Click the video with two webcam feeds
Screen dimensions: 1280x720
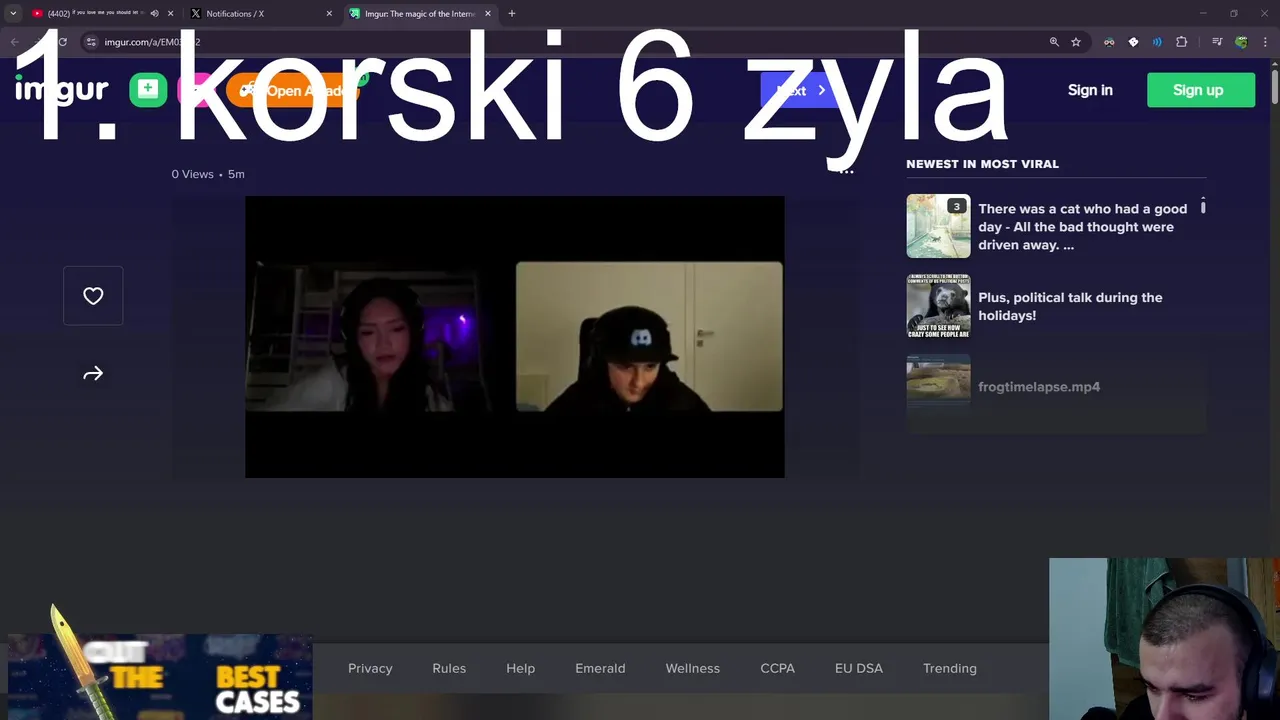(x=515, y=337)
